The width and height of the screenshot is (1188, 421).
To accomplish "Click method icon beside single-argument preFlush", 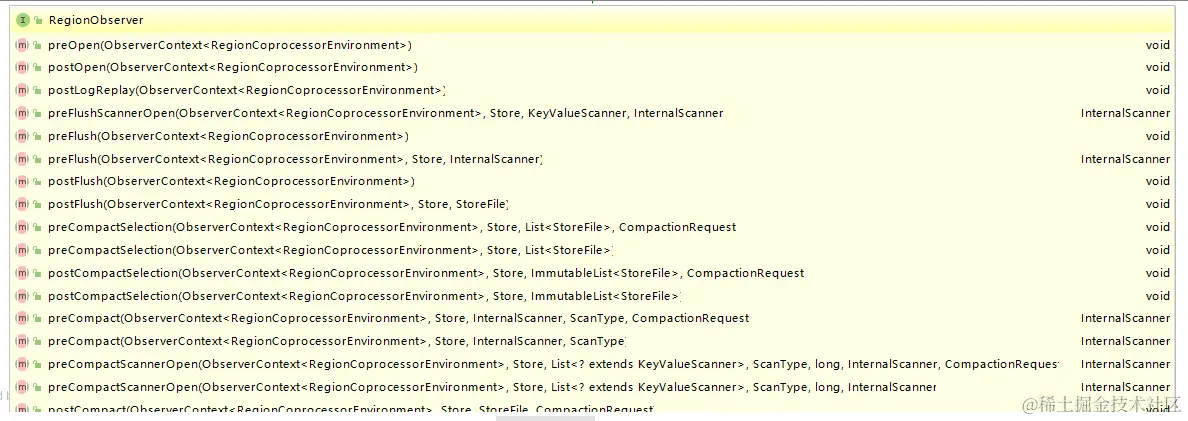I will click(22, 136).
